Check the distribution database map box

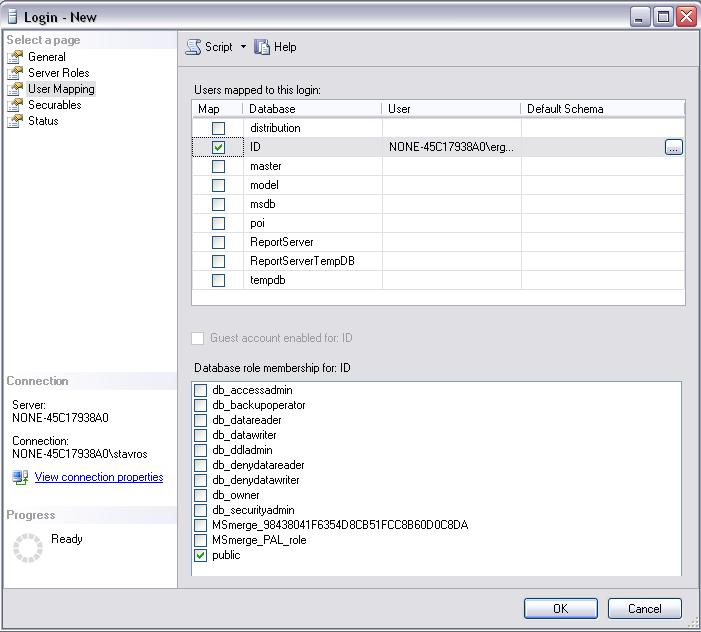click(x=218, y=128)
